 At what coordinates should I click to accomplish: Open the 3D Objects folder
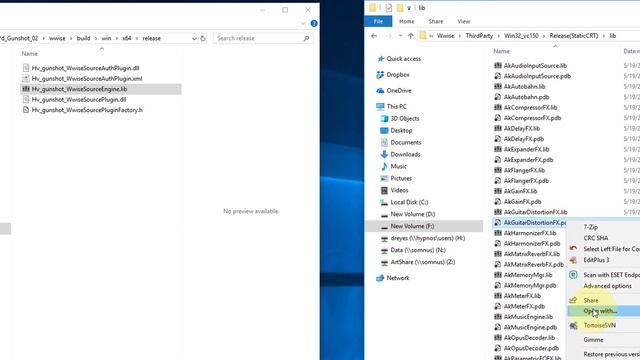[404, 118]
